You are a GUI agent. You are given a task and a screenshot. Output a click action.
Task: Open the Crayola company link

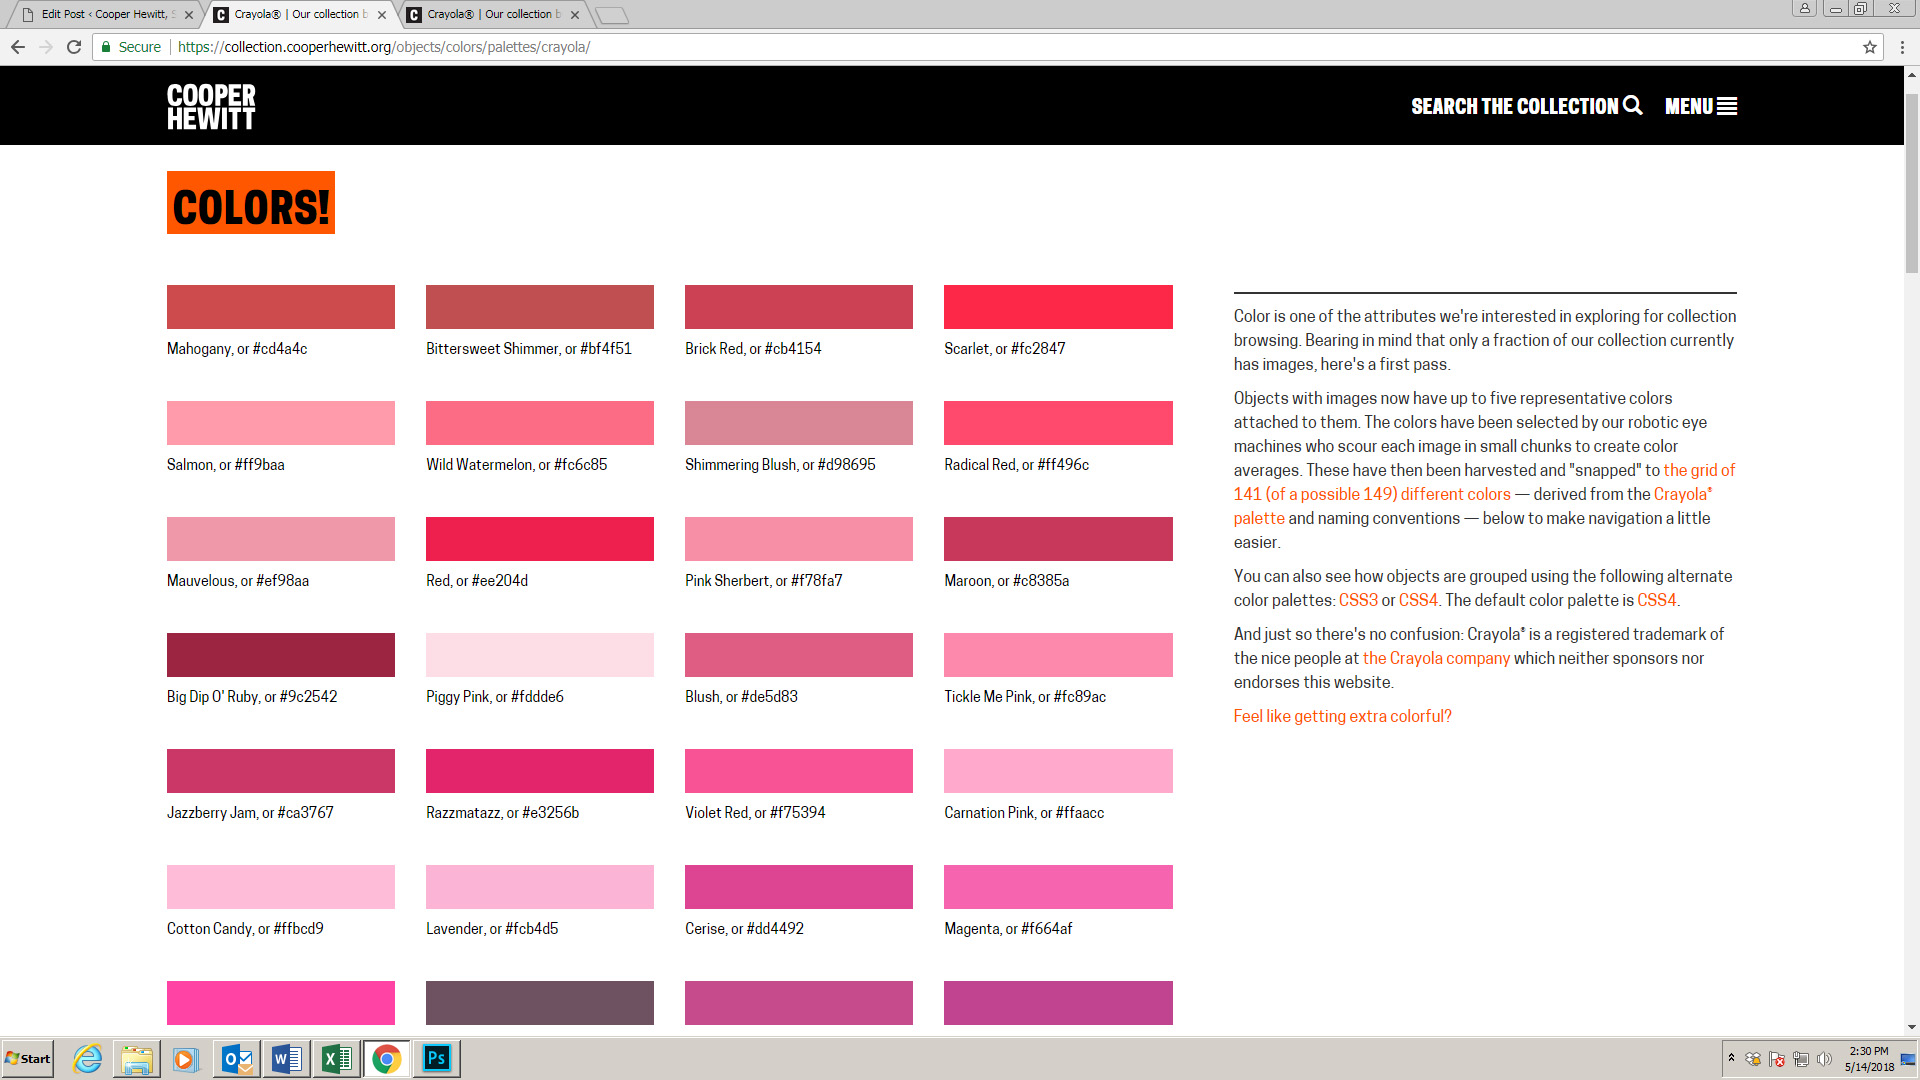(x=1436, y=658)
